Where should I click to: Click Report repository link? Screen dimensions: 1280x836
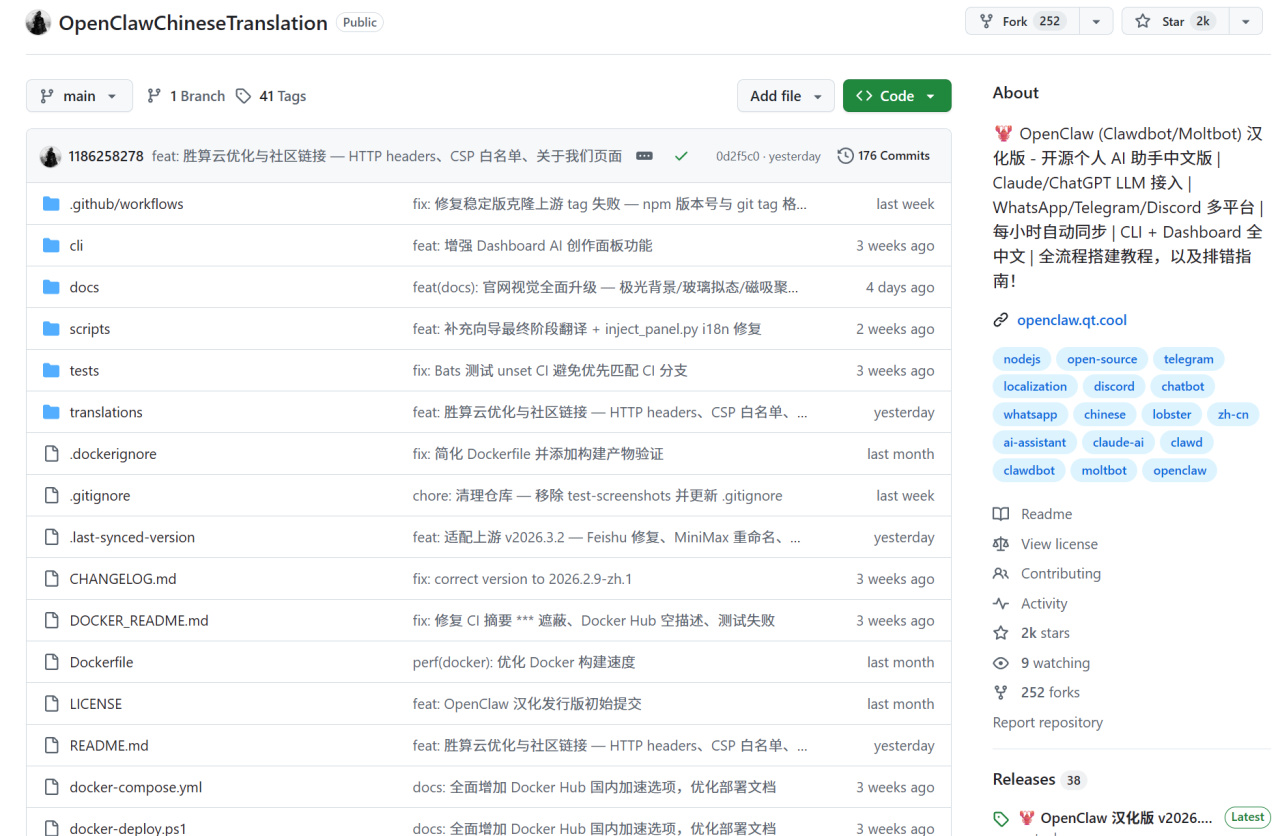(x=1048, y=723)
